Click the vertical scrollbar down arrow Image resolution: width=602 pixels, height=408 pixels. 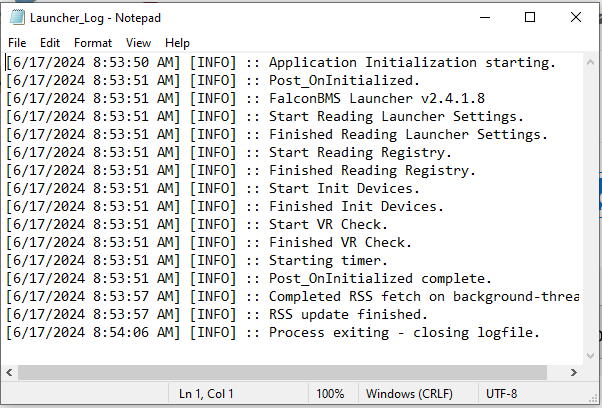[590, 356]
